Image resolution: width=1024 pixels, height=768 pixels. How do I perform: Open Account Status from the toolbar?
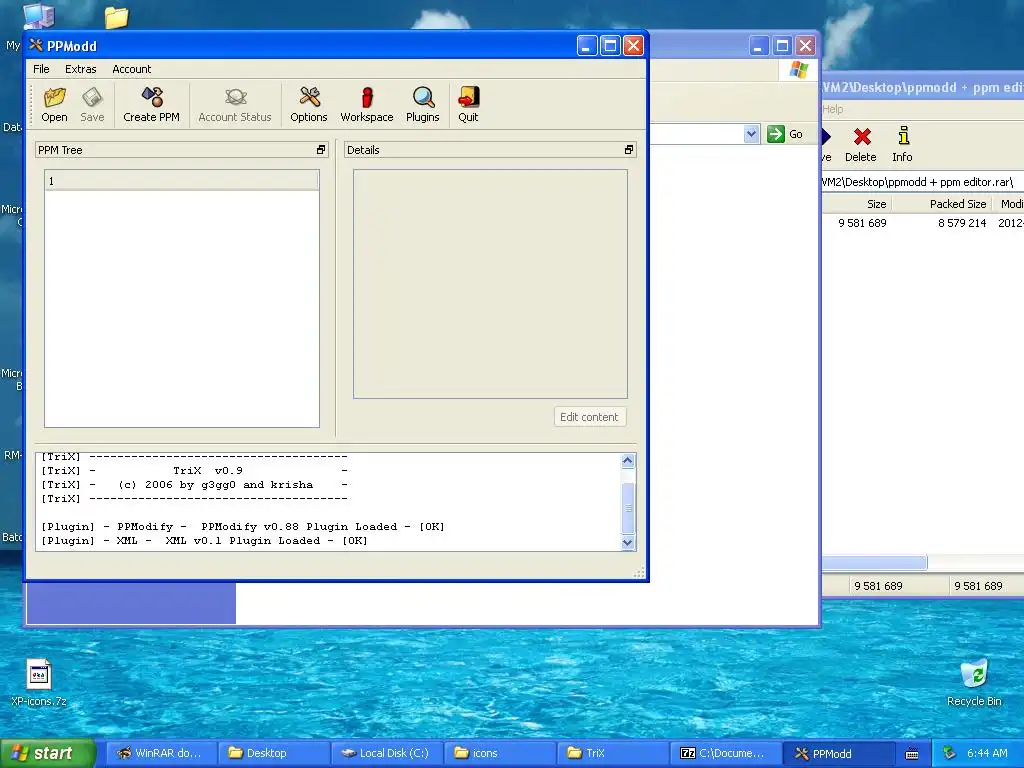tap(235, 104)
